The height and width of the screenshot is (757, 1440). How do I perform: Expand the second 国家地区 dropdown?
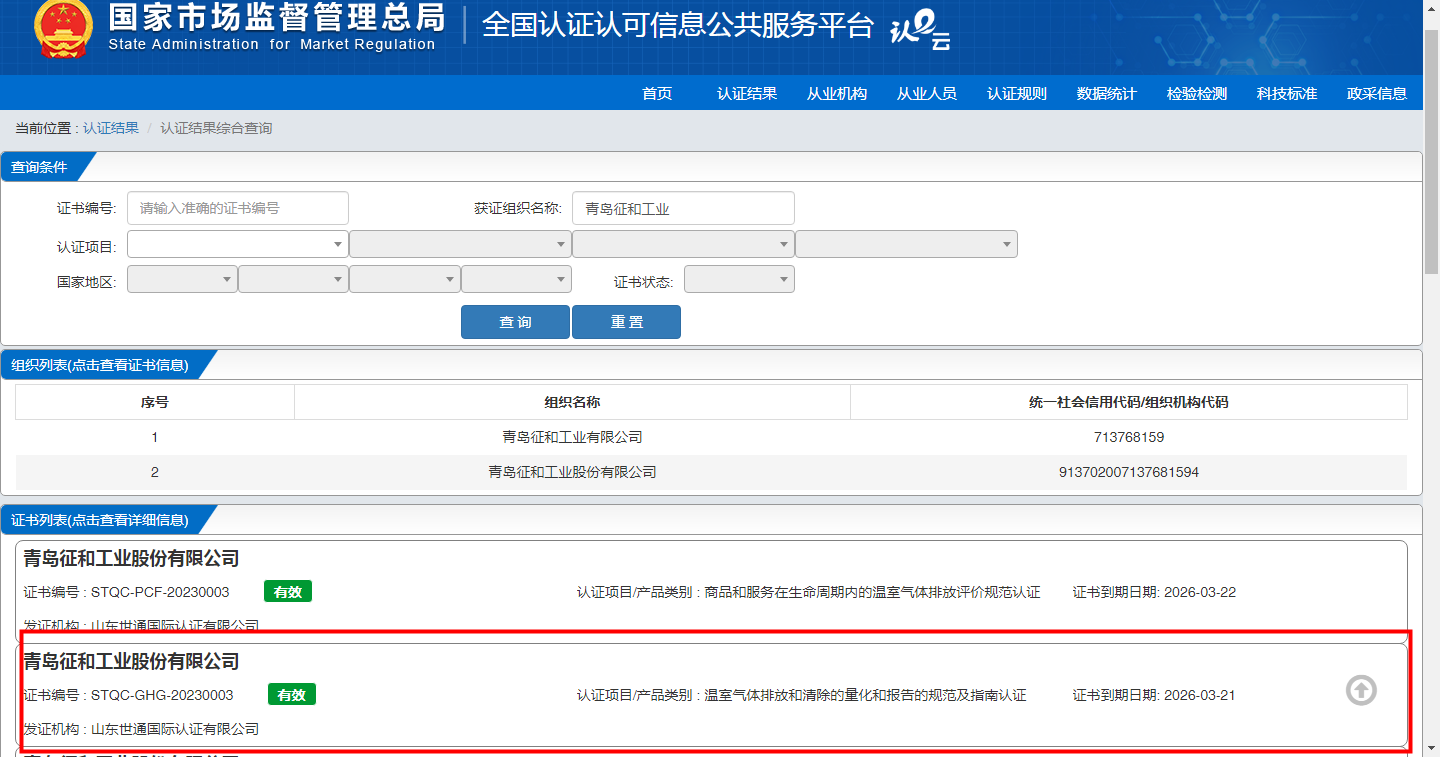point(293,279)
